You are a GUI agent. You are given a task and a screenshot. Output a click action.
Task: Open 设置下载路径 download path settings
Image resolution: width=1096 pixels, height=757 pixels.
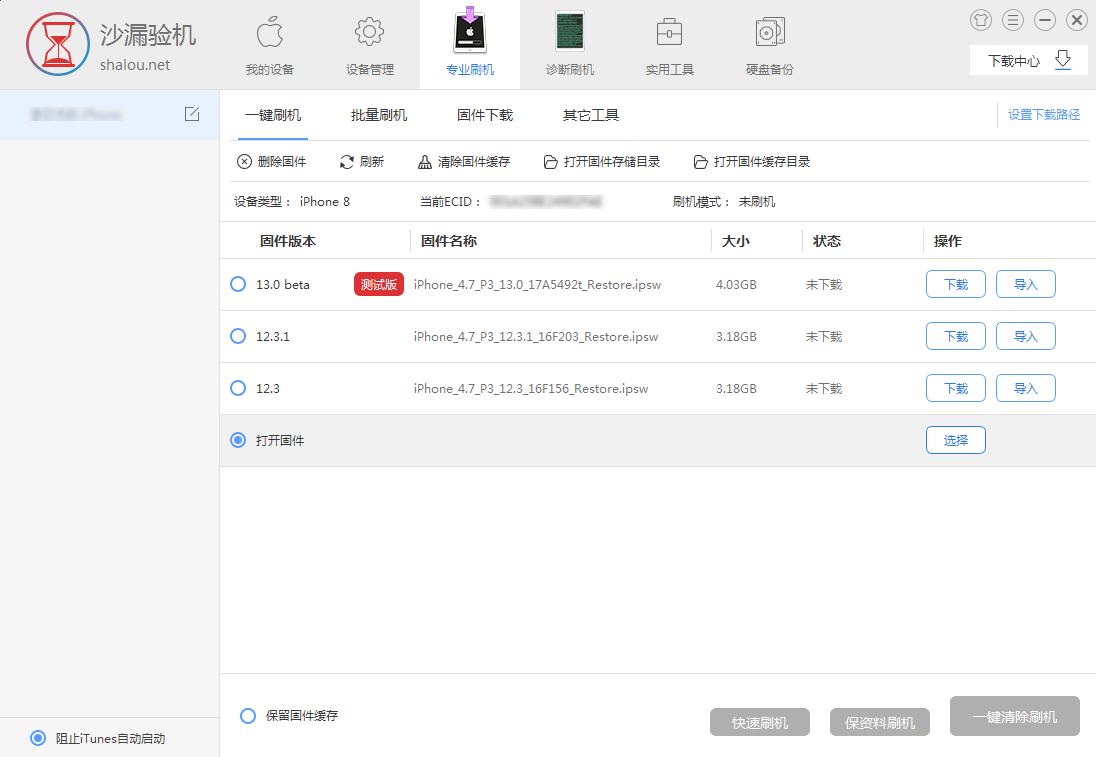(x=1043, y=115)
